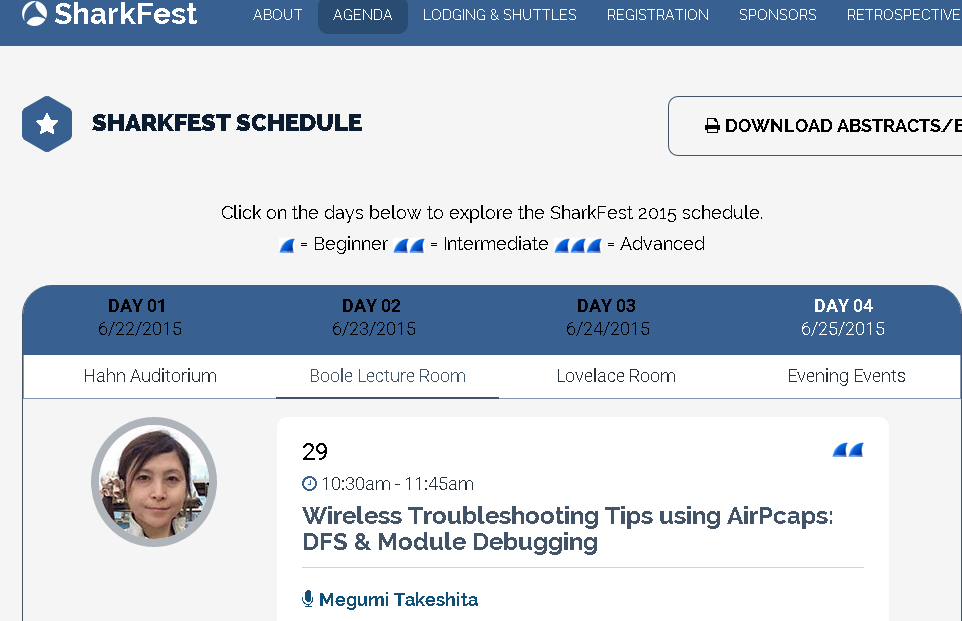Image resolution: width=962 pixels, height=621 pixels.
Task: Click the star hexagon schedule icon
Action: tap(47, 124)
